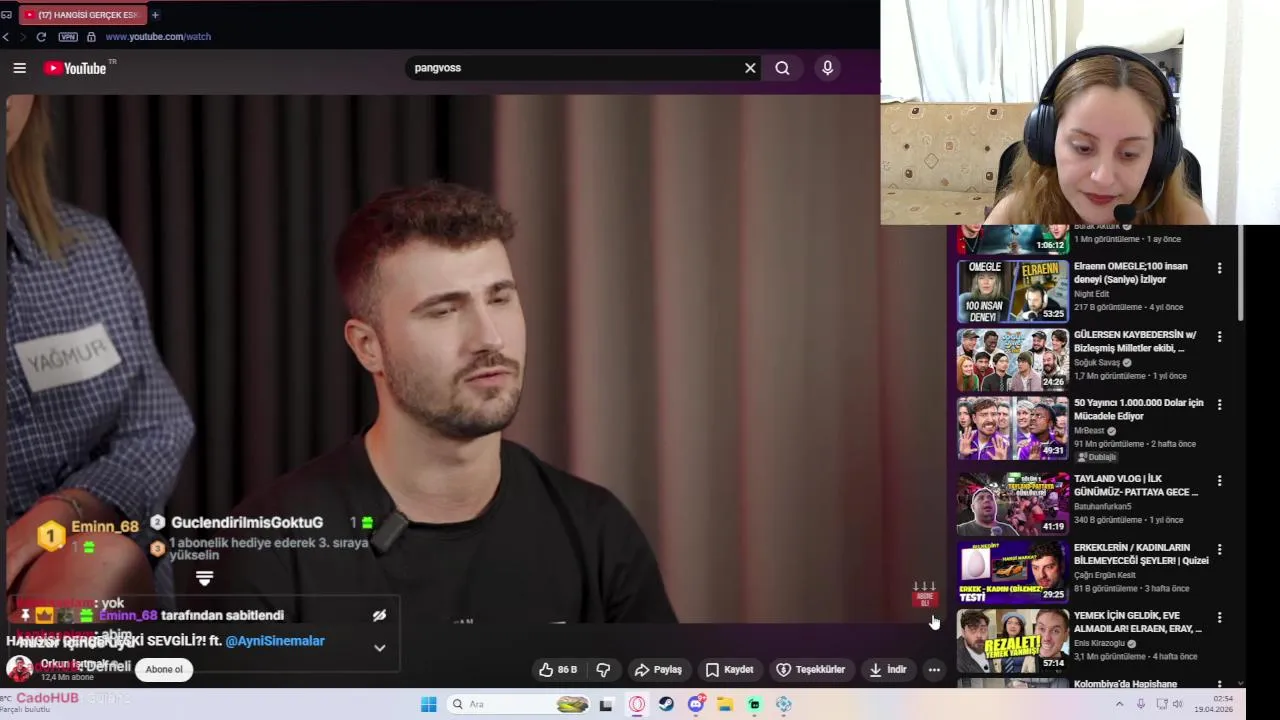Go to YouTube home via logo
Image resolution: width=1280 pixels, height=720 pixels.
pos(75,68)
